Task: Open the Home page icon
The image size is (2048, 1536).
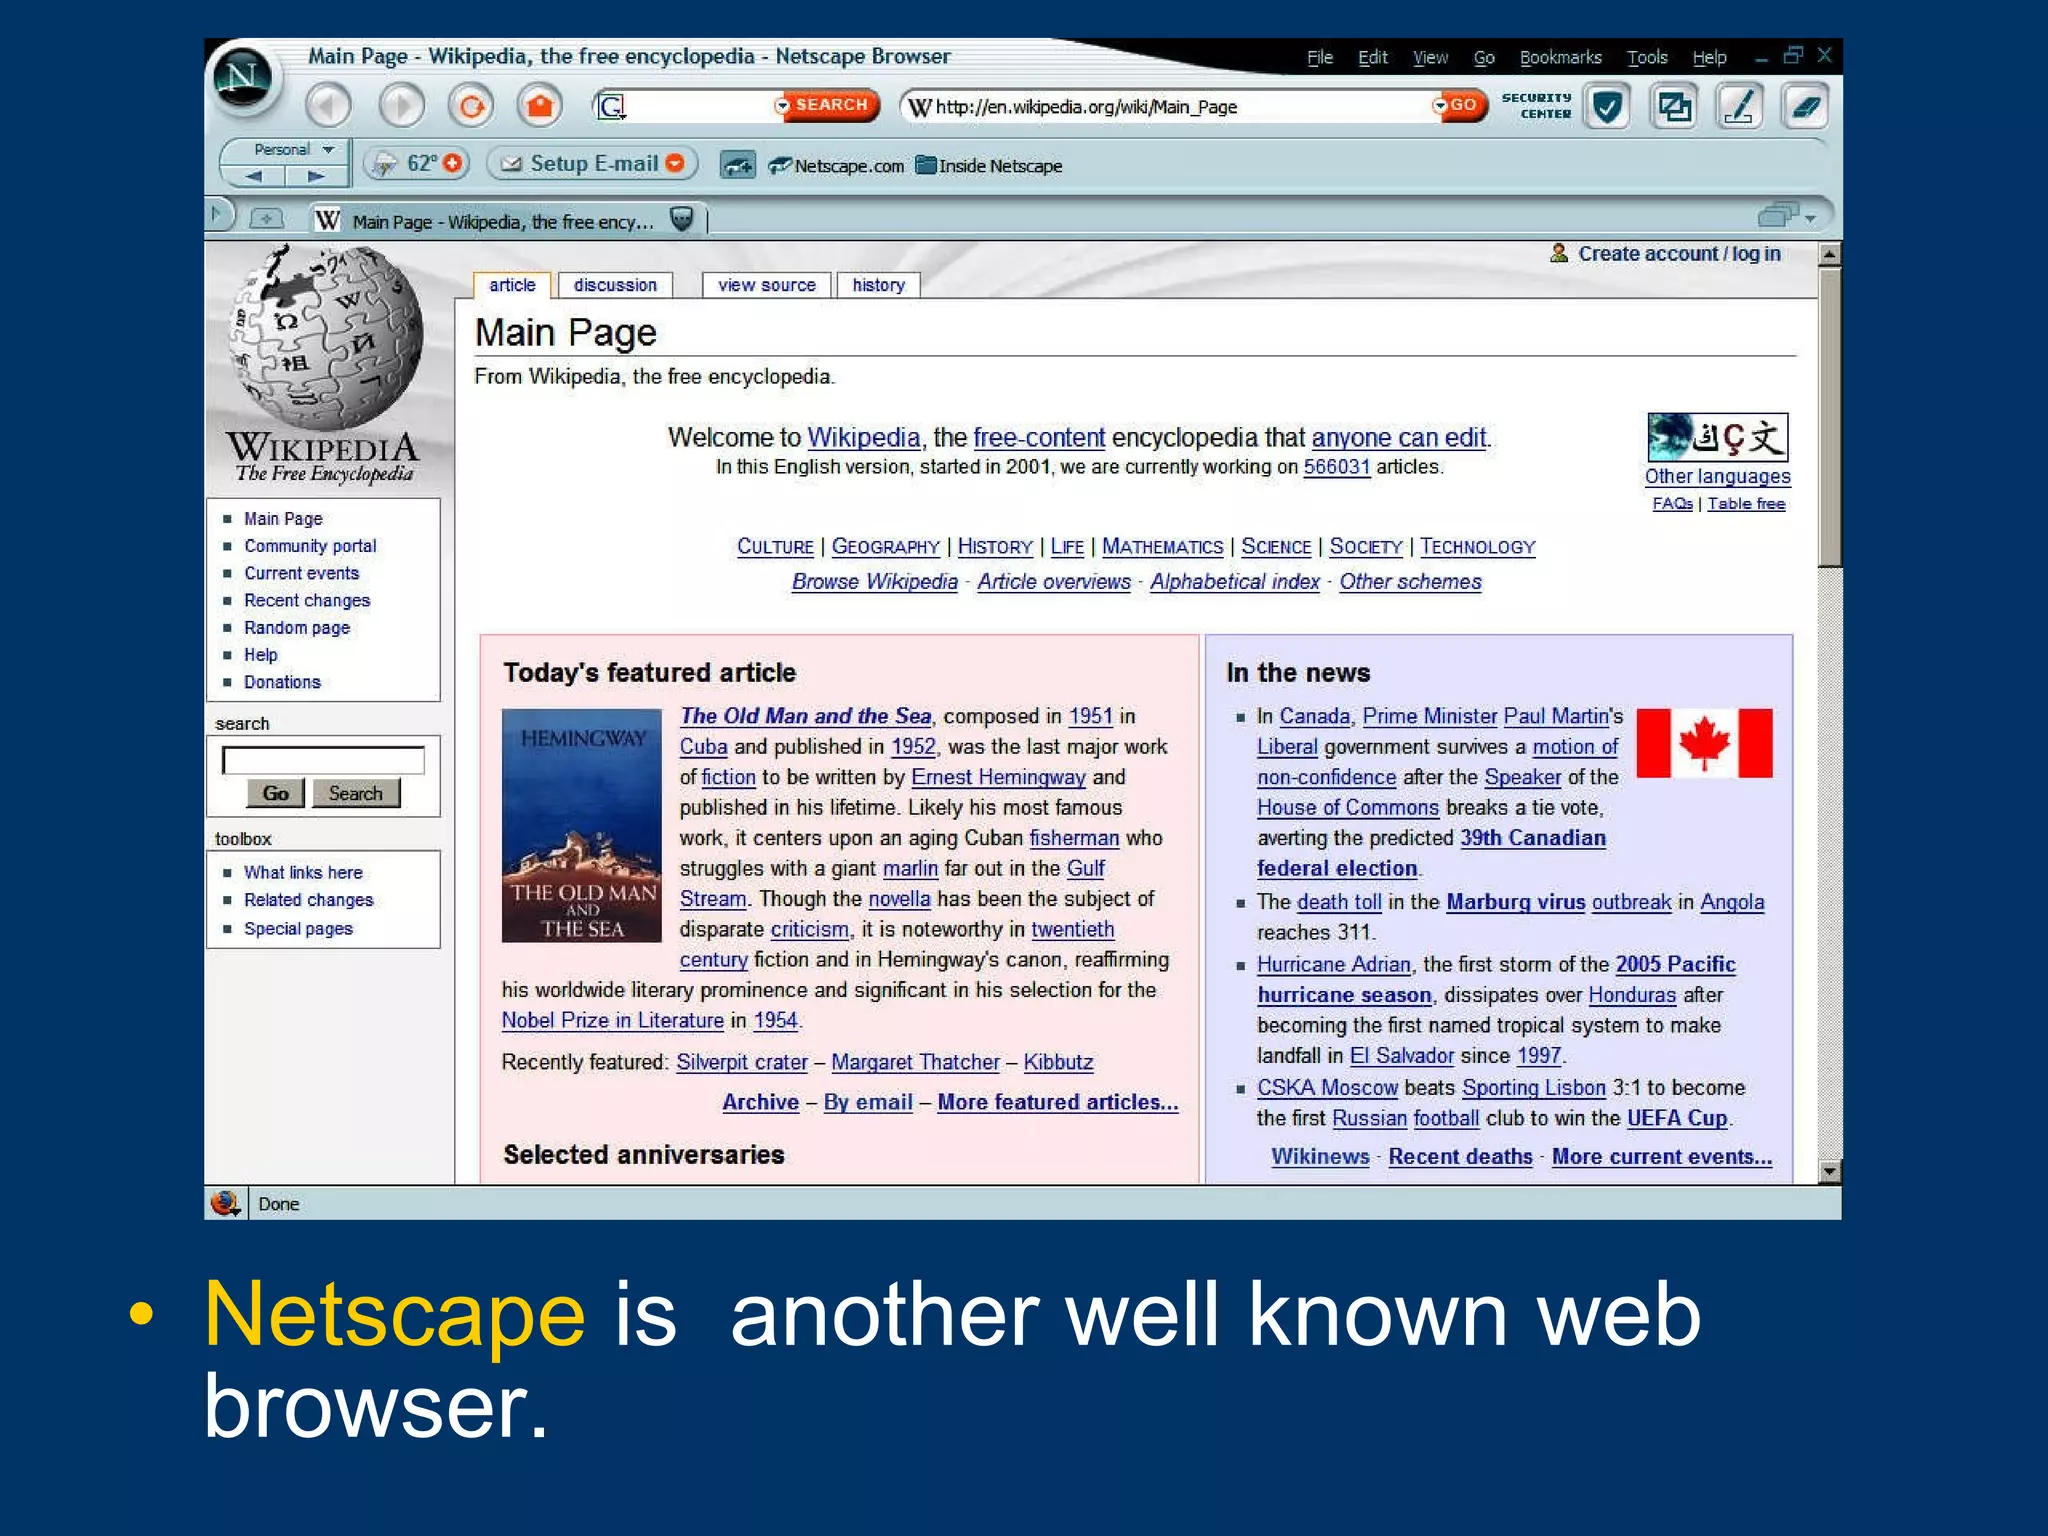Action: pos(540,105)
